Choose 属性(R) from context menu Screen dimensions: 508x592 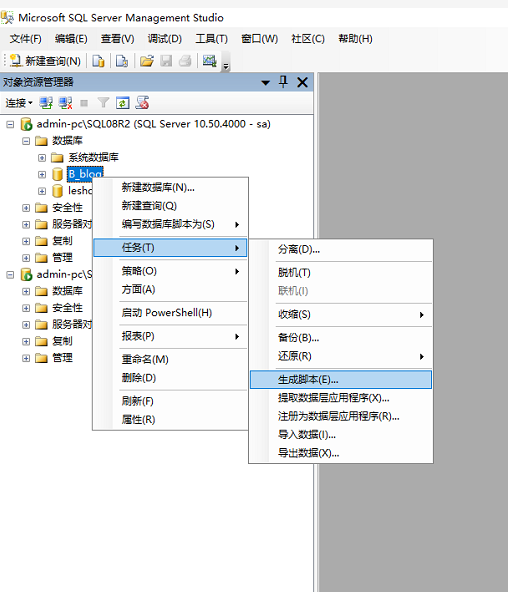click(x=170, y=420)
